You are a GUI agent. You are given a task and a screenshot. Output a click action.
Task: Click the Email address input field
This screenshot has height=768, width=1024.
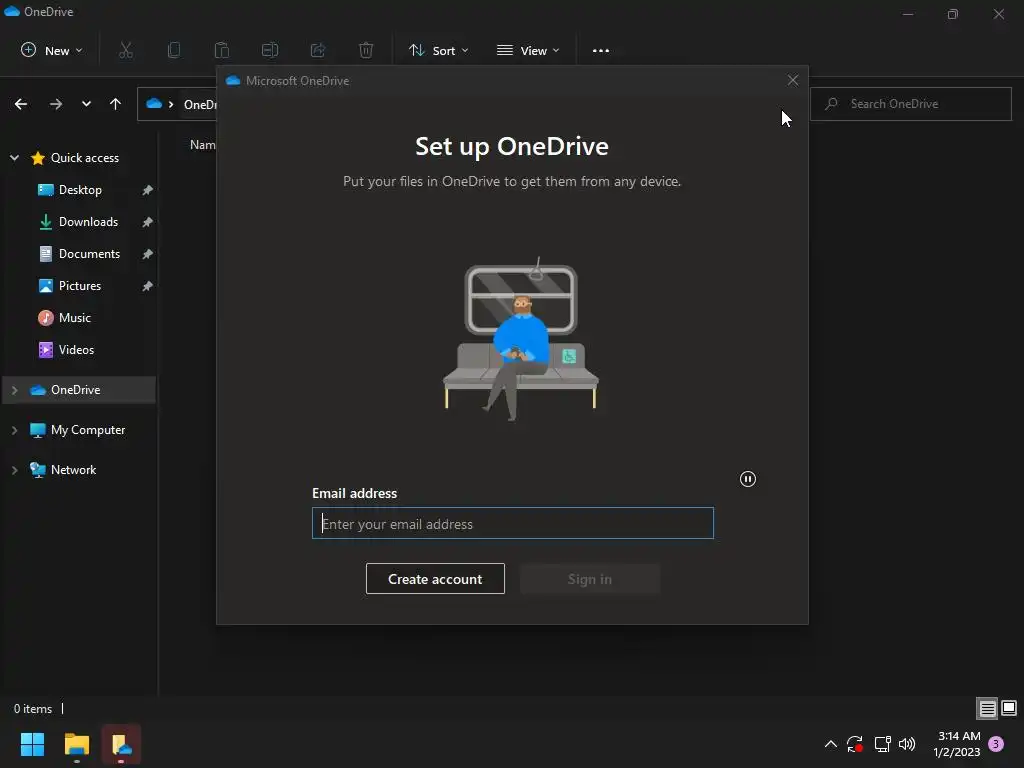coord(513,523)
